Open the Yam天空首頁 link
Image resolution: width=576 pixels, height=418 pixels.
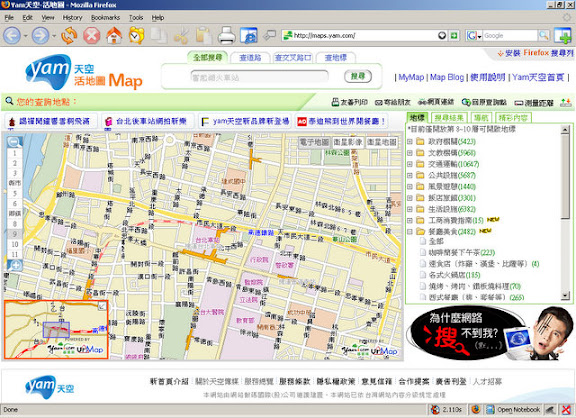tap(538, 78)
